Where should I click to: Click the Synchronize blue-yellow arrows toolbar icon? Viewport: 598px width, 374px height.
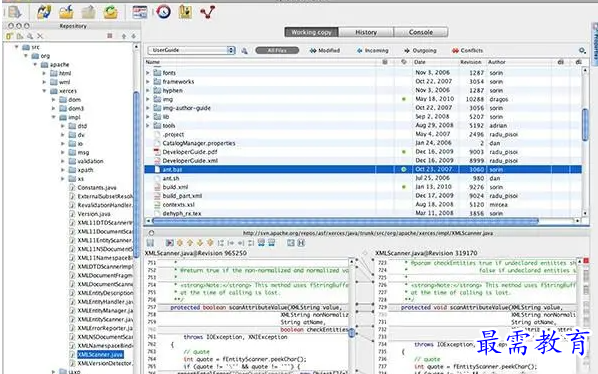[x=44, y=12]
